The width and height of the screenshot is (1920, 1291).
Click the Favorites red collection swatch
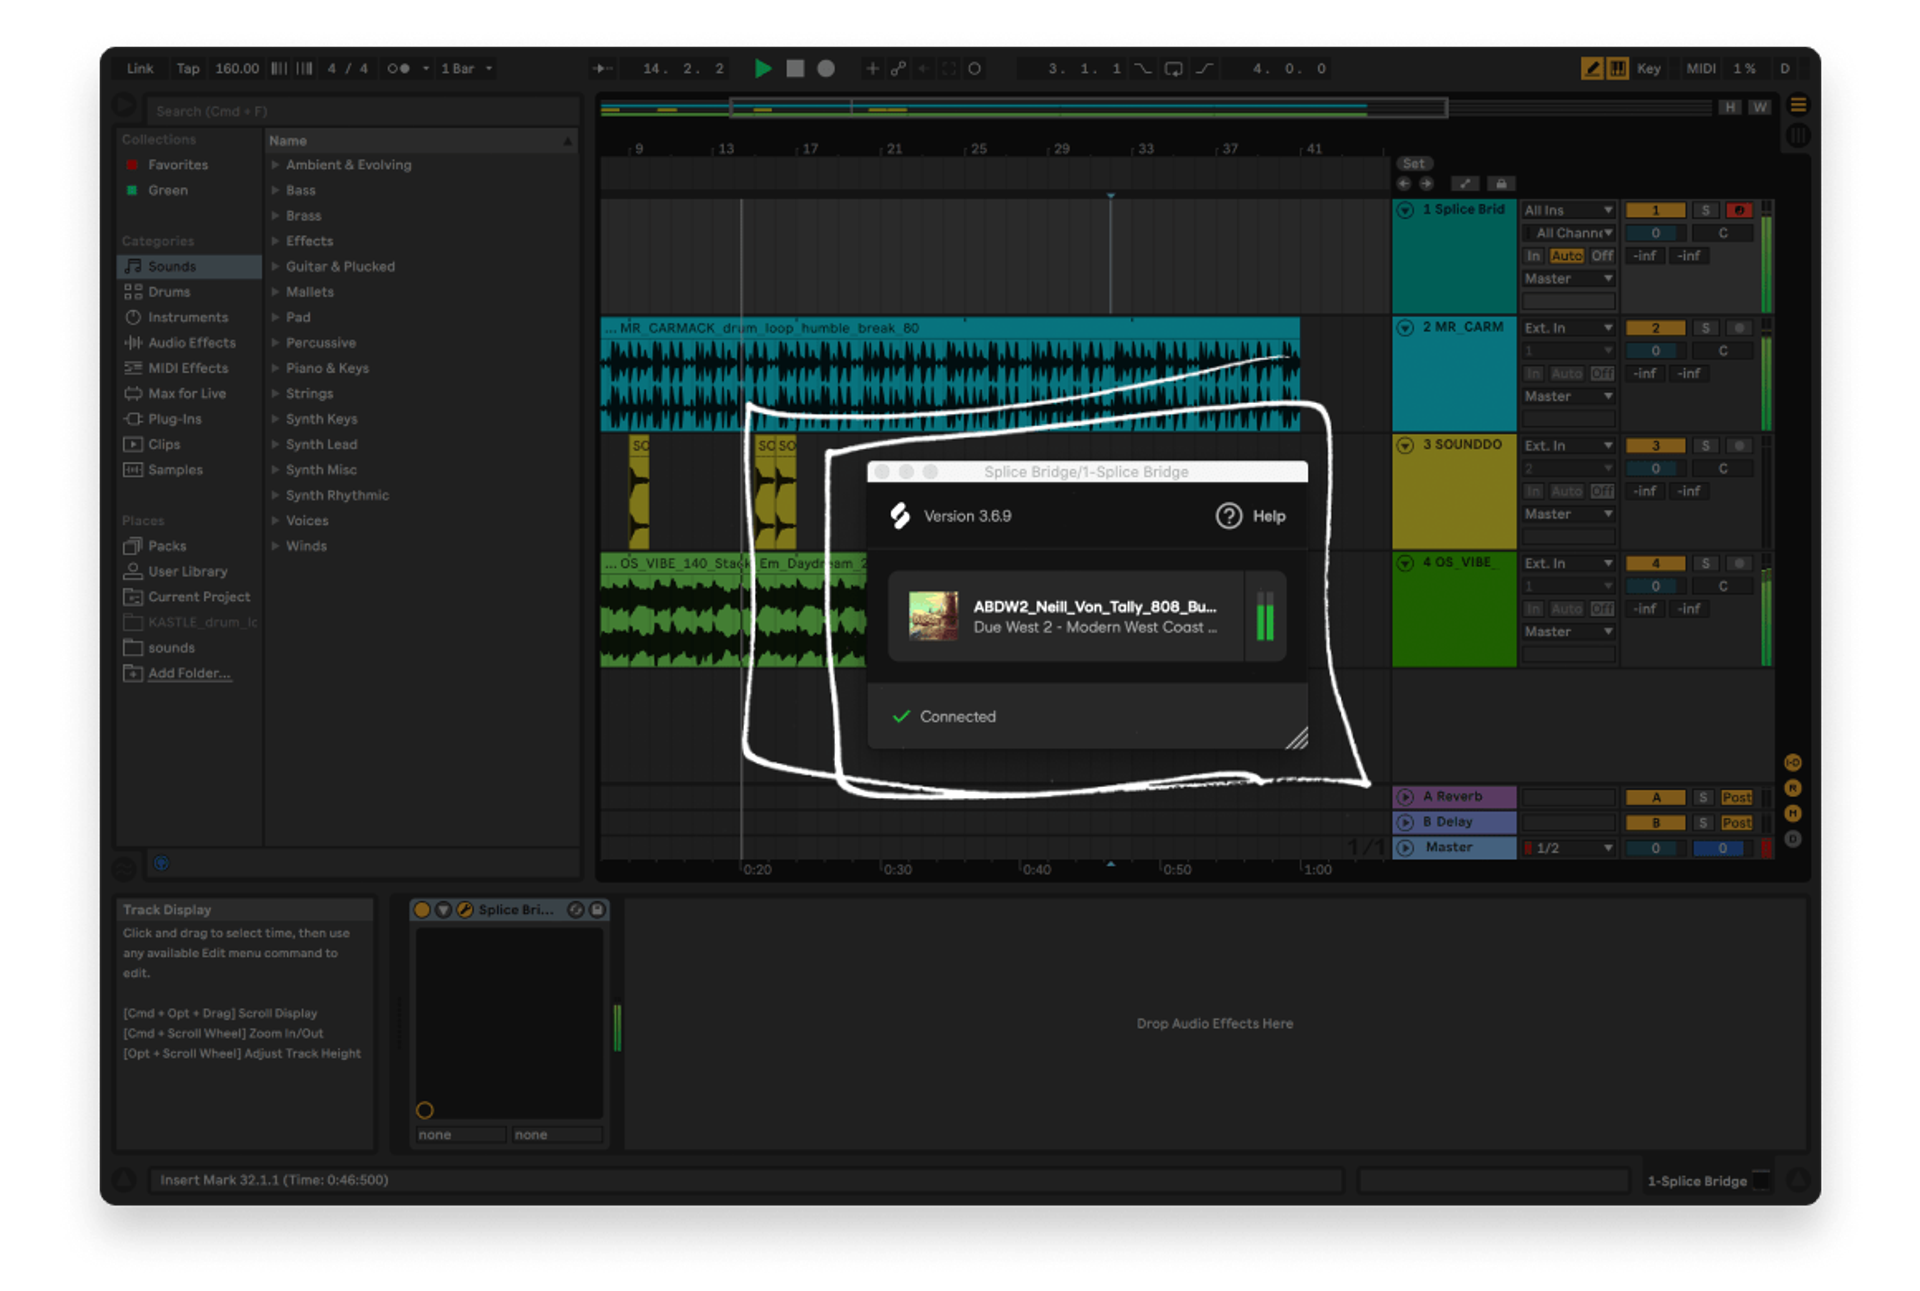click(x=132, y=165)
